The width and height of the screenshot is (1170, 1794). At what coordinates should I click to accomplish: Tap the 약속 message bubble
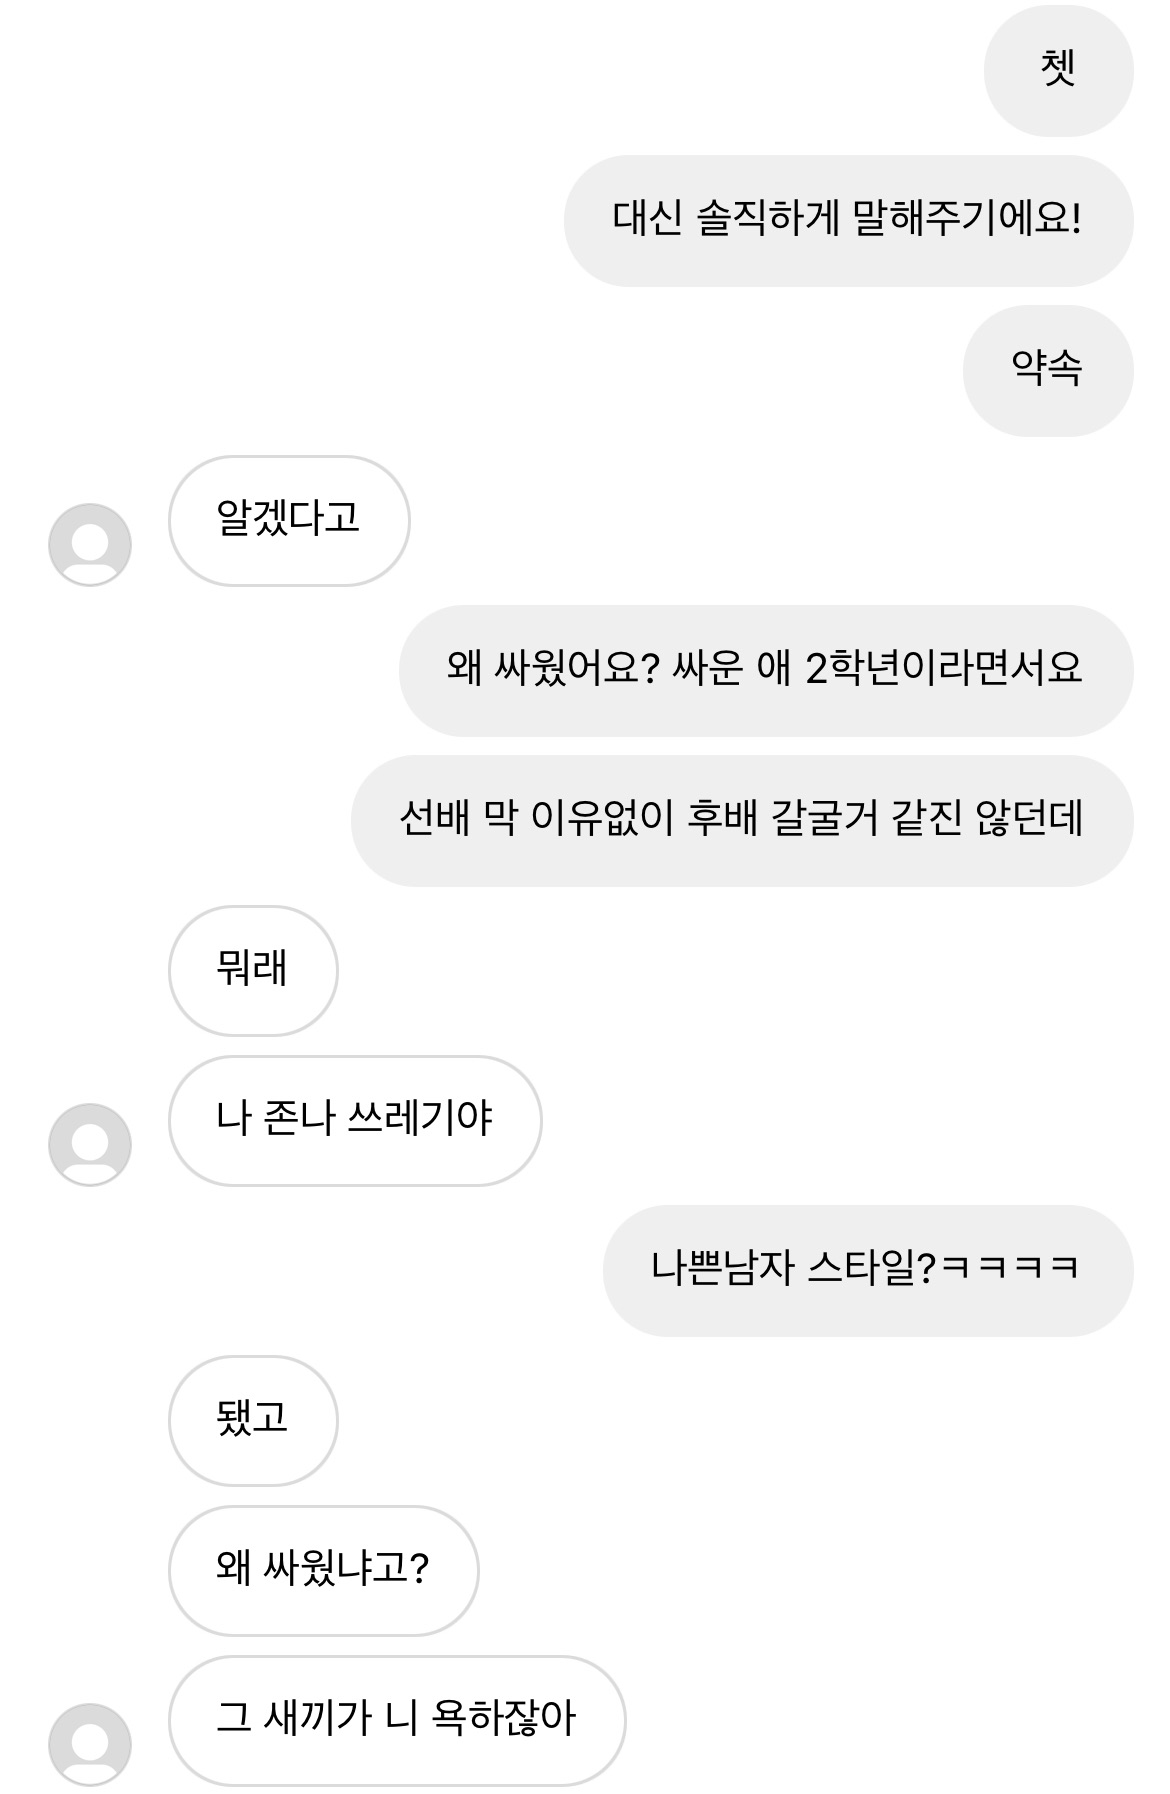click(x=1047, y=370)
